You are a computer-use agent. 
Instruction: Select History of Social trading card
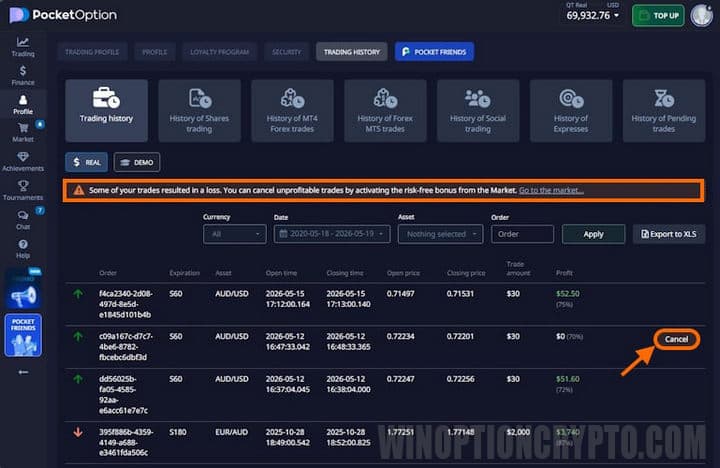coord(478,110)
